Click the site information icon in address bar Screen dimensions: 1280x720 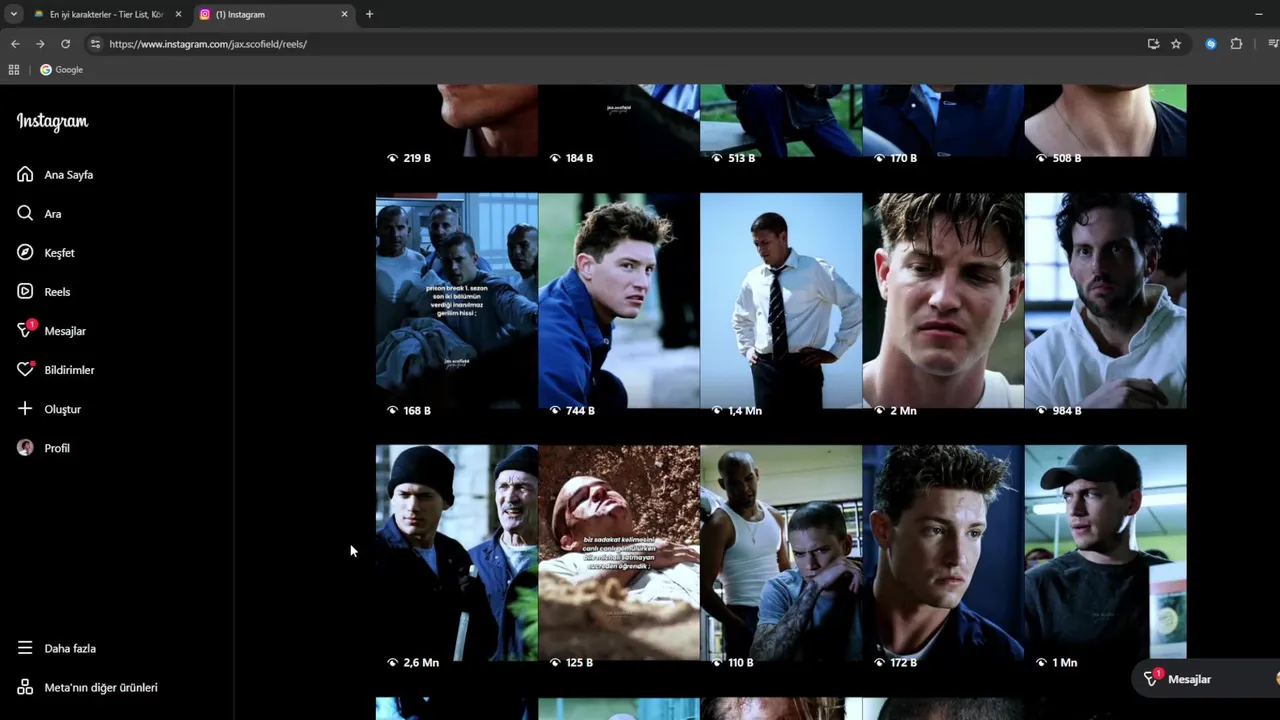(x=95, y=44)
